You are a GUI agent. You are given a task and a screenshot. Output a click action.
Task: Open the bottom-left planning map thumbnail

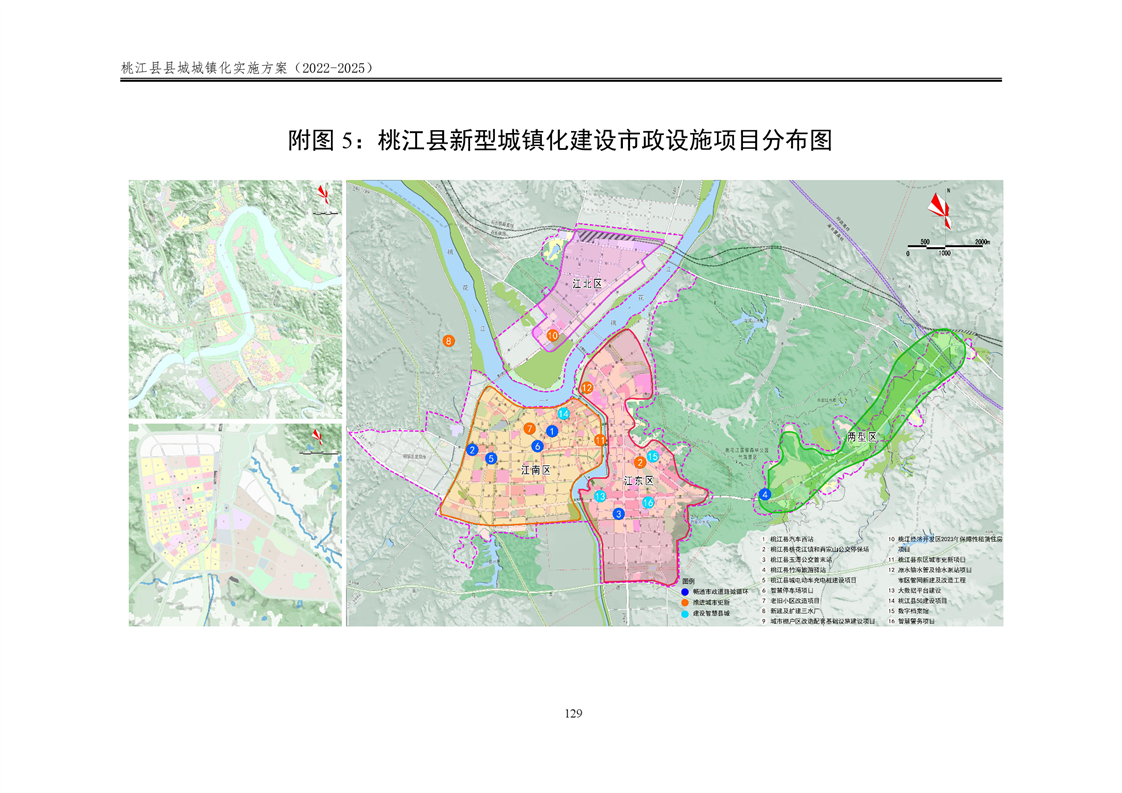pyautogui.click(x=235, y=525)
